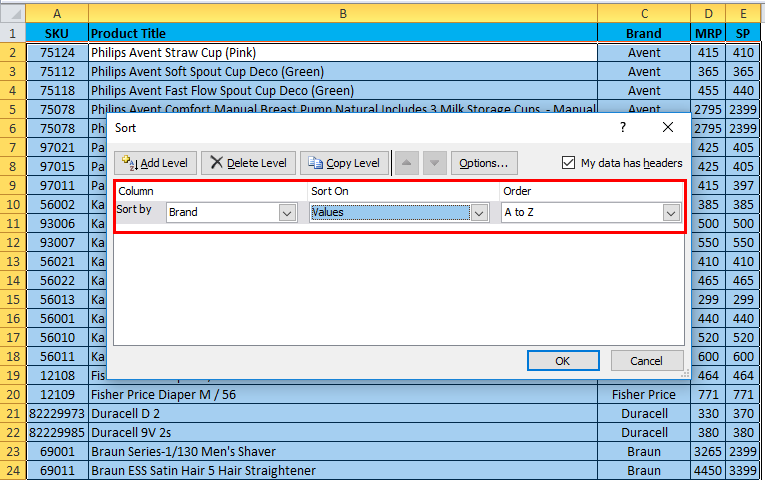Select the MRP header cell
Screen dimensions: 765x480
pyautogui.click(x=708, y=33)
